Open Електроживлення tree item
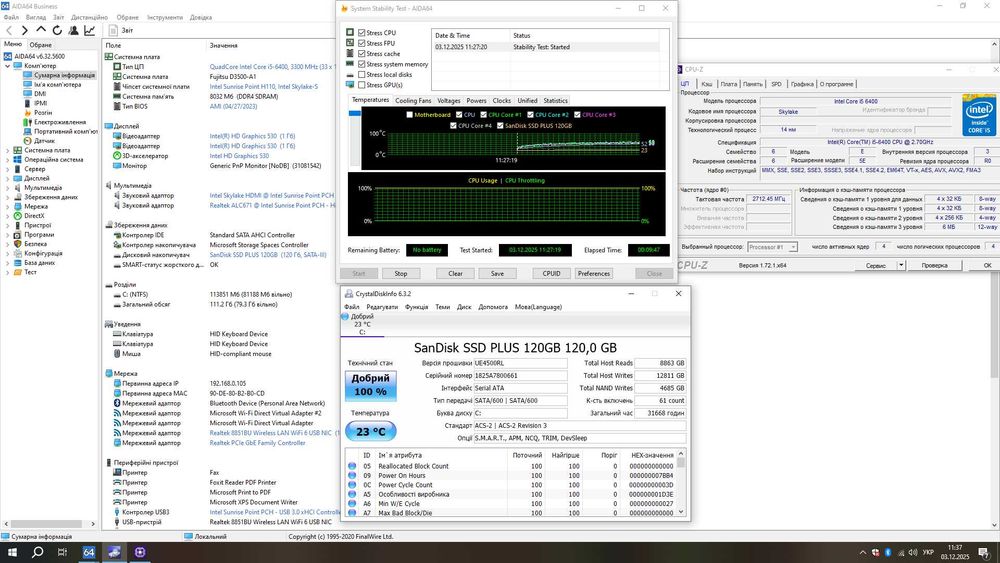 pos(59,122)
